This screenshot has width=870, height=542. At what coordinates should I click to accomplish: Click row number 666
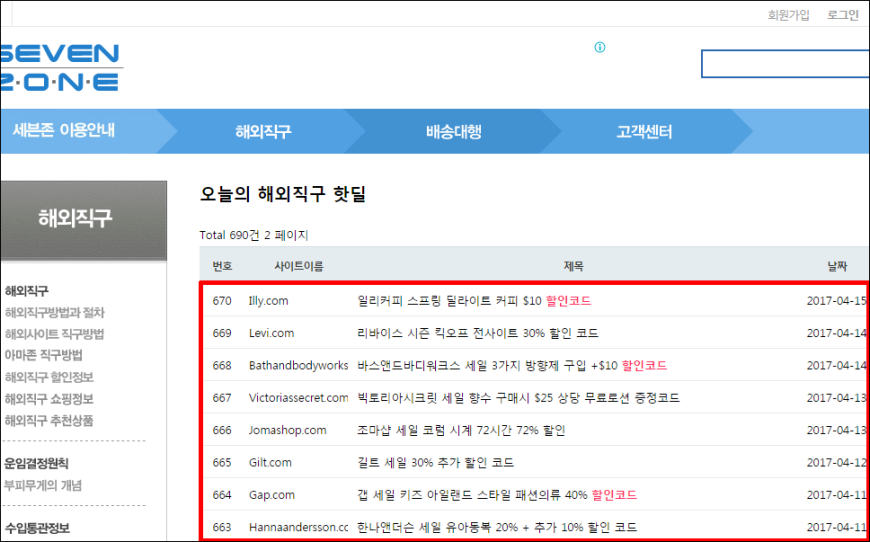pyautogui.click(x=222, y=430)
